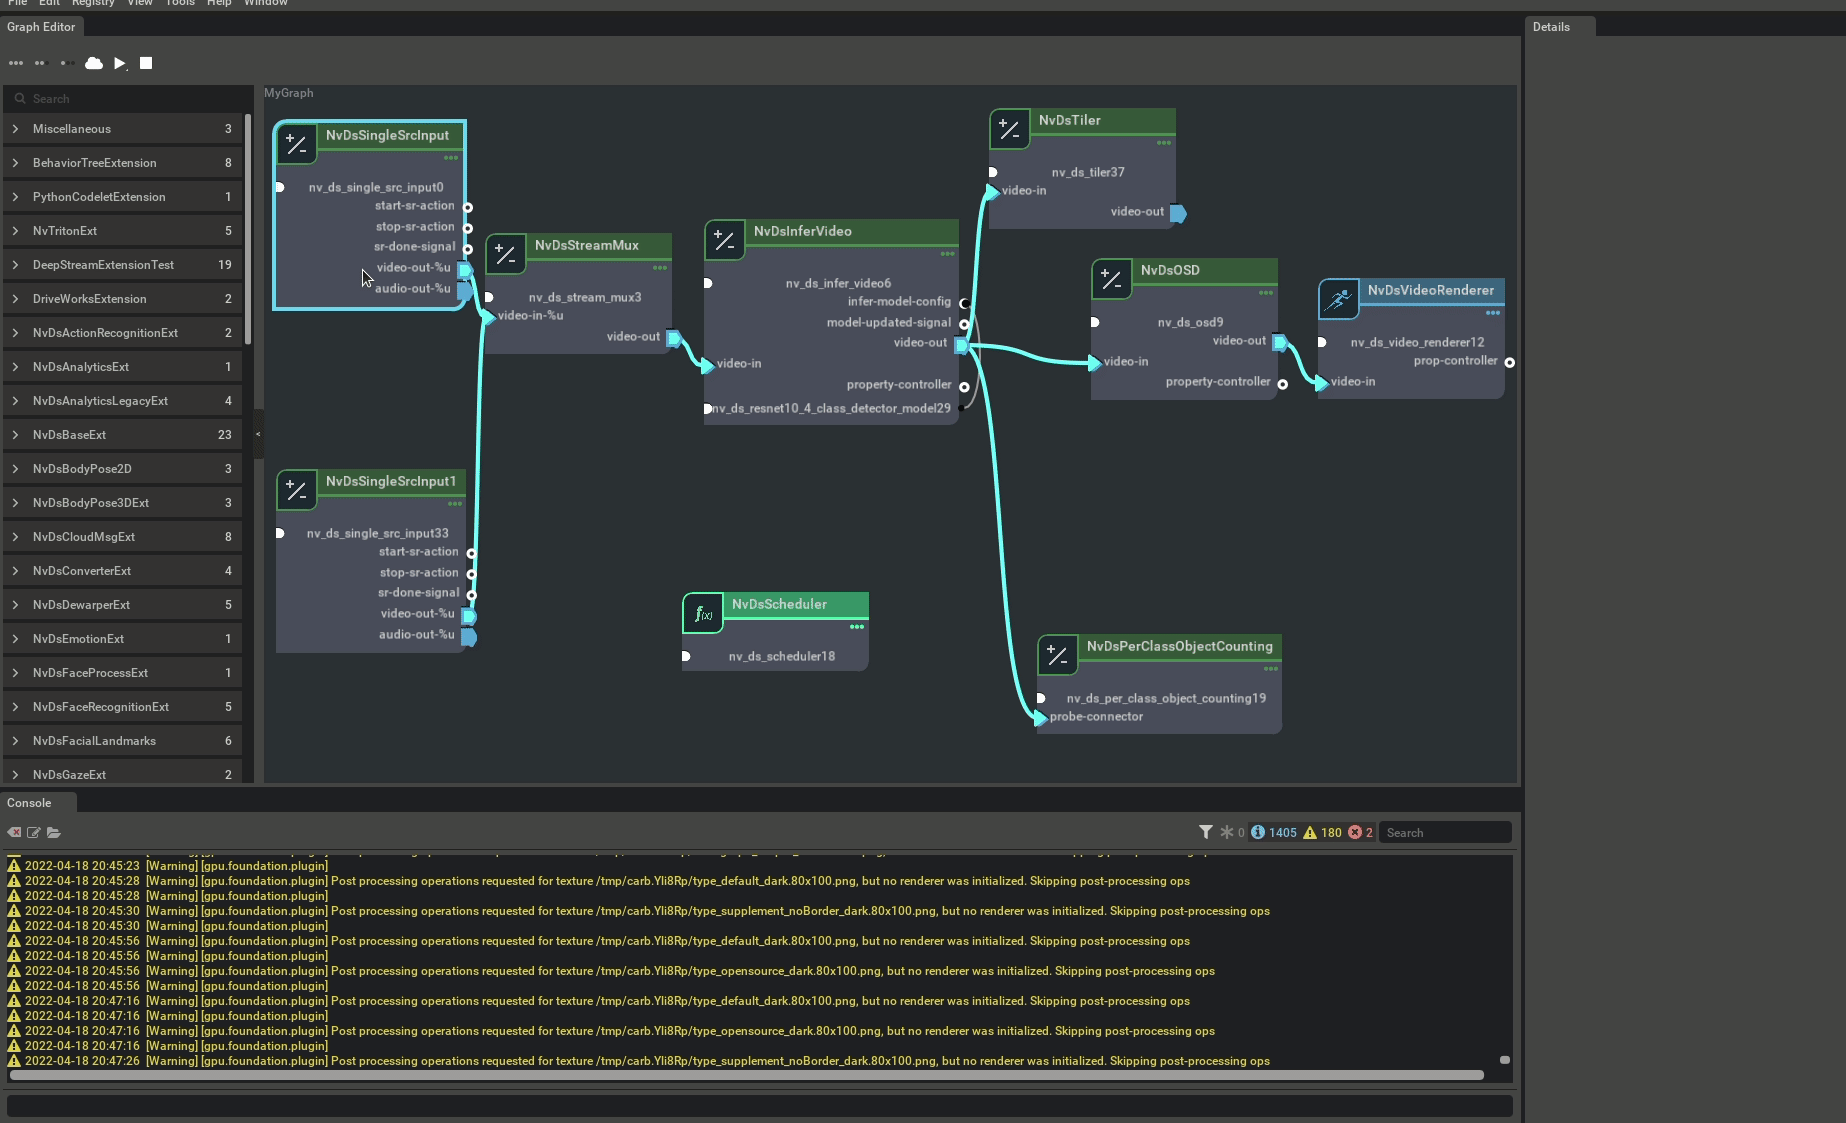This screenshot has width=1846, height=1123.
Task: Click the compose/edit icon in the Console toolbar
Action: (x=34, y=832)
